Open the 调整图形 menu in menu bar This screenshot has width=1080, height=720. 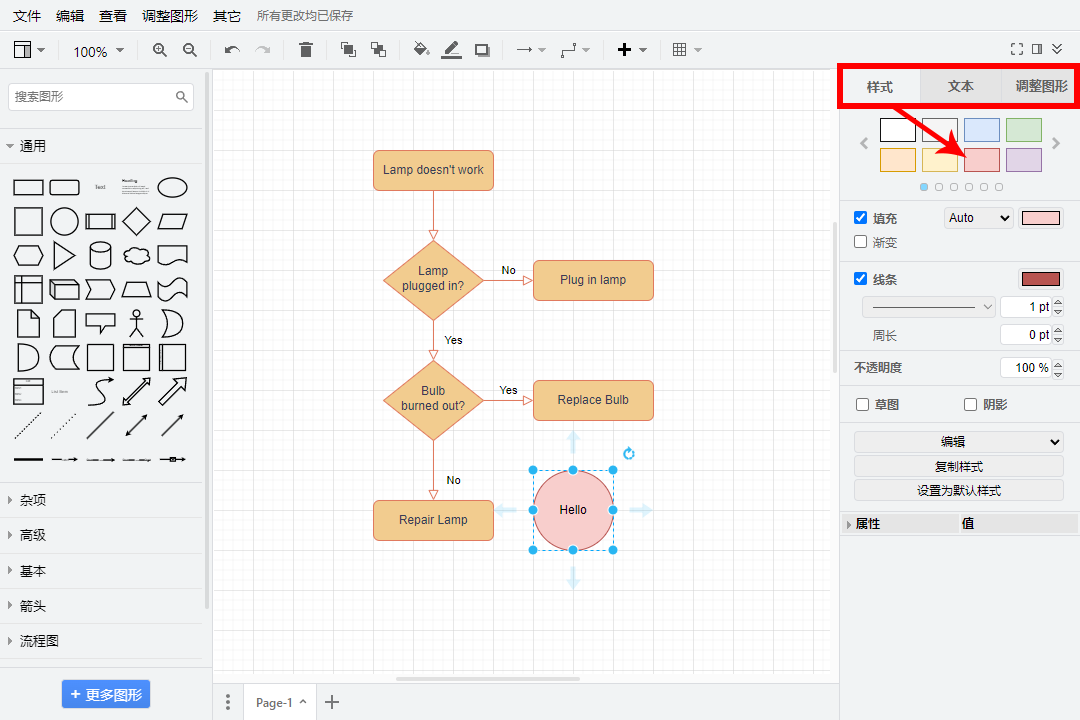(169, 15)
